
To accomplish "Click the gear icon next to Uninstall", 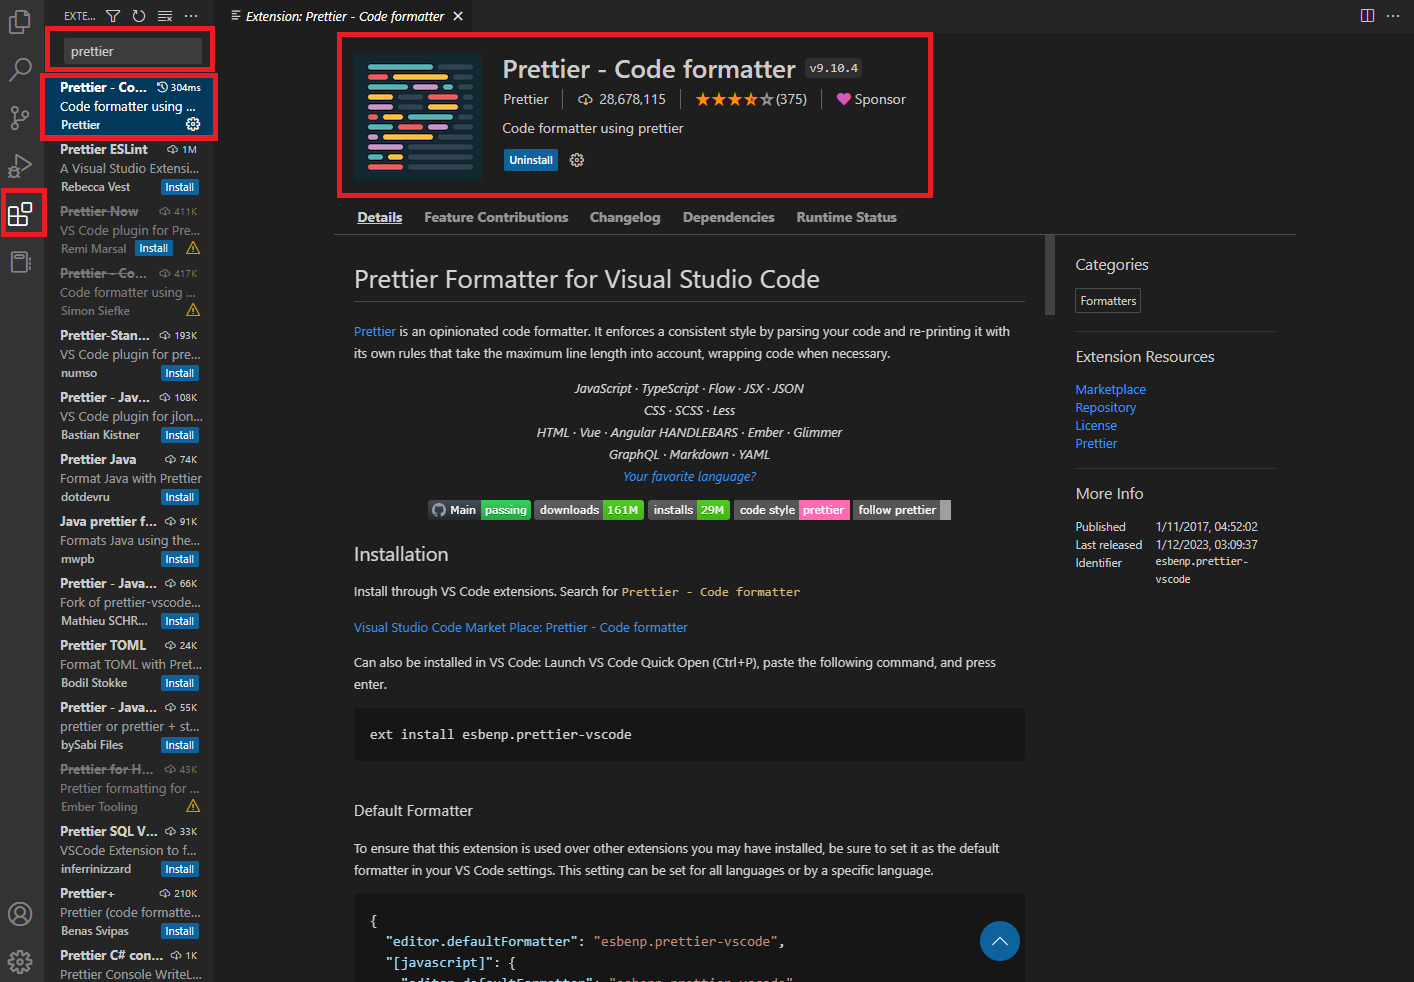I will [x=577, y=160].
